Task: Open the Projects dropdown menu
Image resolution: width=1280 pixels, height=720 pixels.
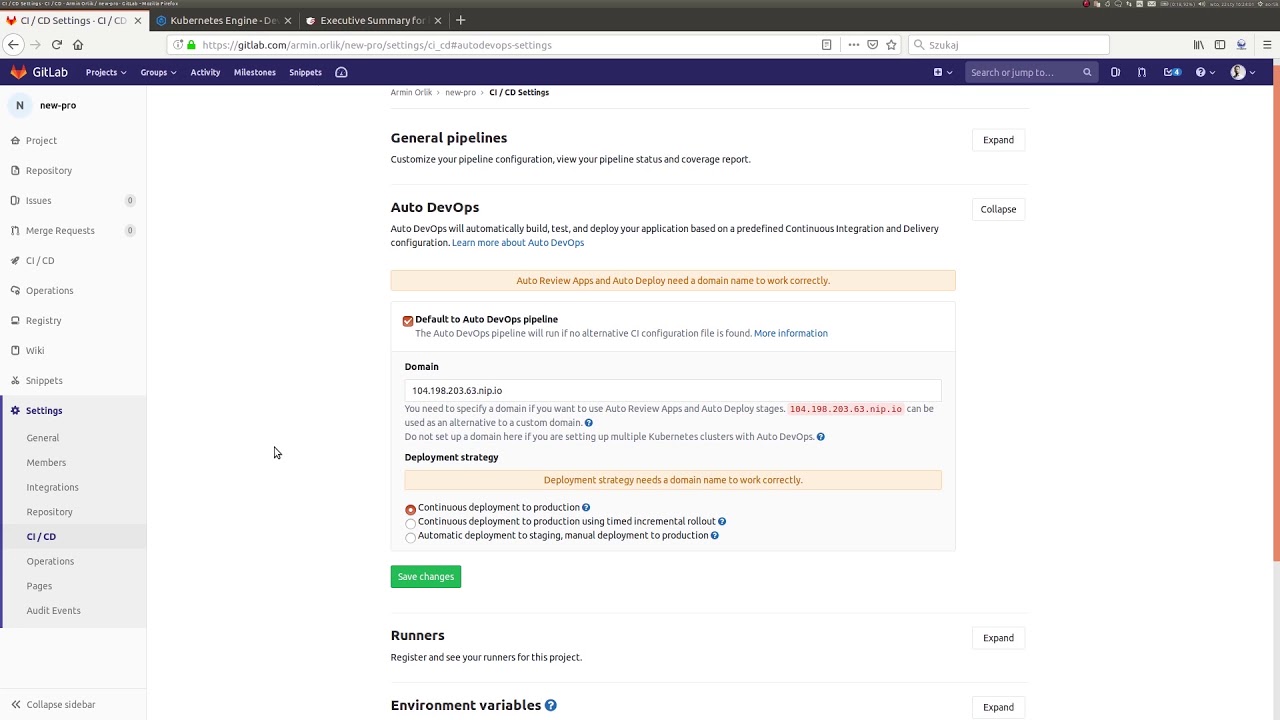Action: pyautogui.click(x=106, y=72)
